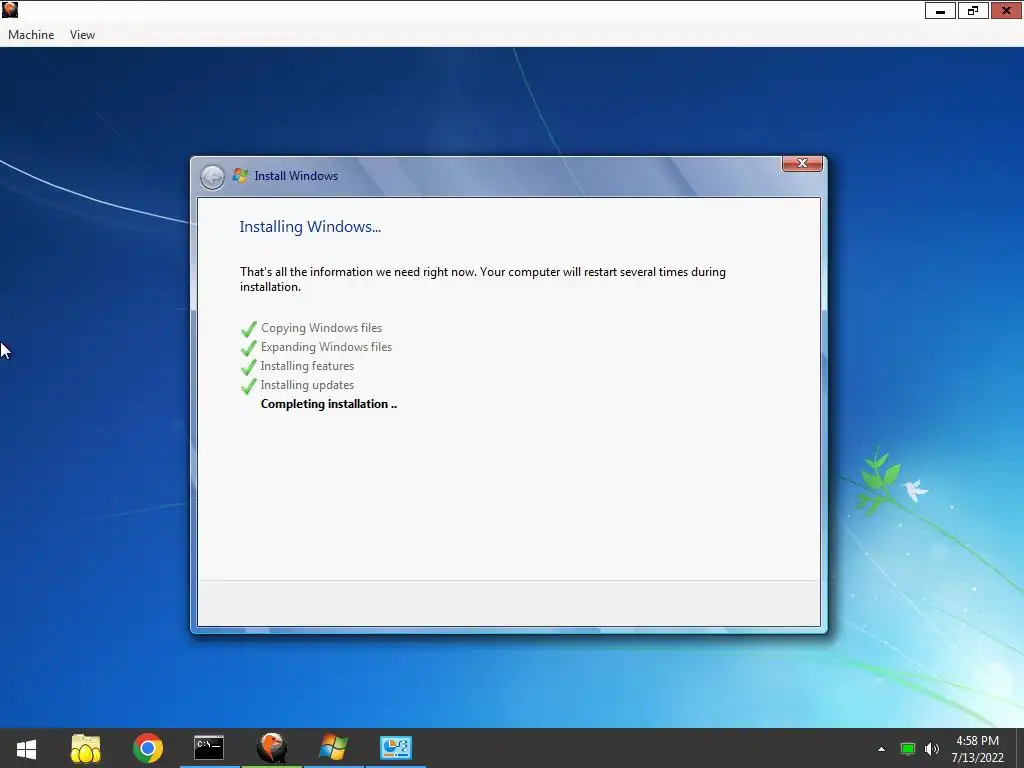Switch to the Command Prompt taskbar window
The width and height of the screenshot is (1024, 768).
pyautogui.click(x=209, y=748)
